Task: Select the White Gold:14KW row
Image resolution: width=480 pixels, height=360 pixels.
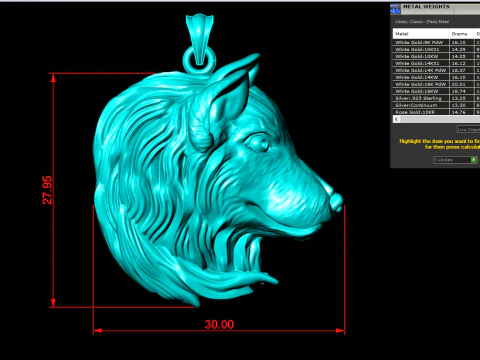Action: [436, 77]
